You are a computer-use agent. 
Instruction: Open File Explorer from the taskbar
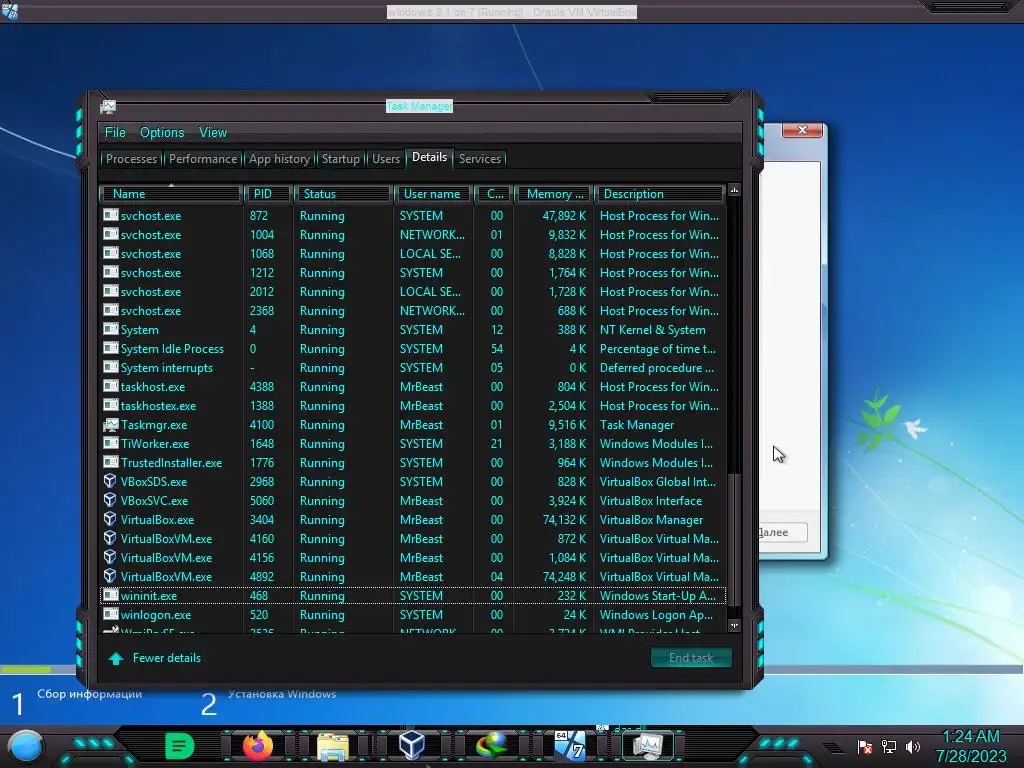click(332, 746)
